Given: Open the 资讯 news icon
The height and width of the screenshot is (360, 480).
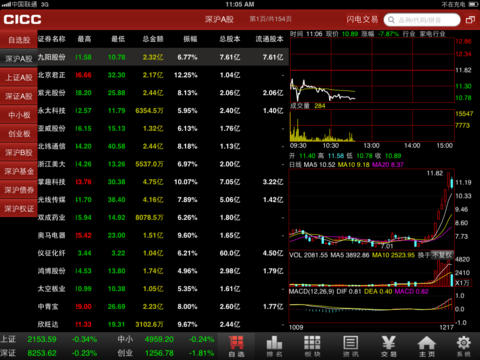Looking at the screenshot, I should coord(350,346).
